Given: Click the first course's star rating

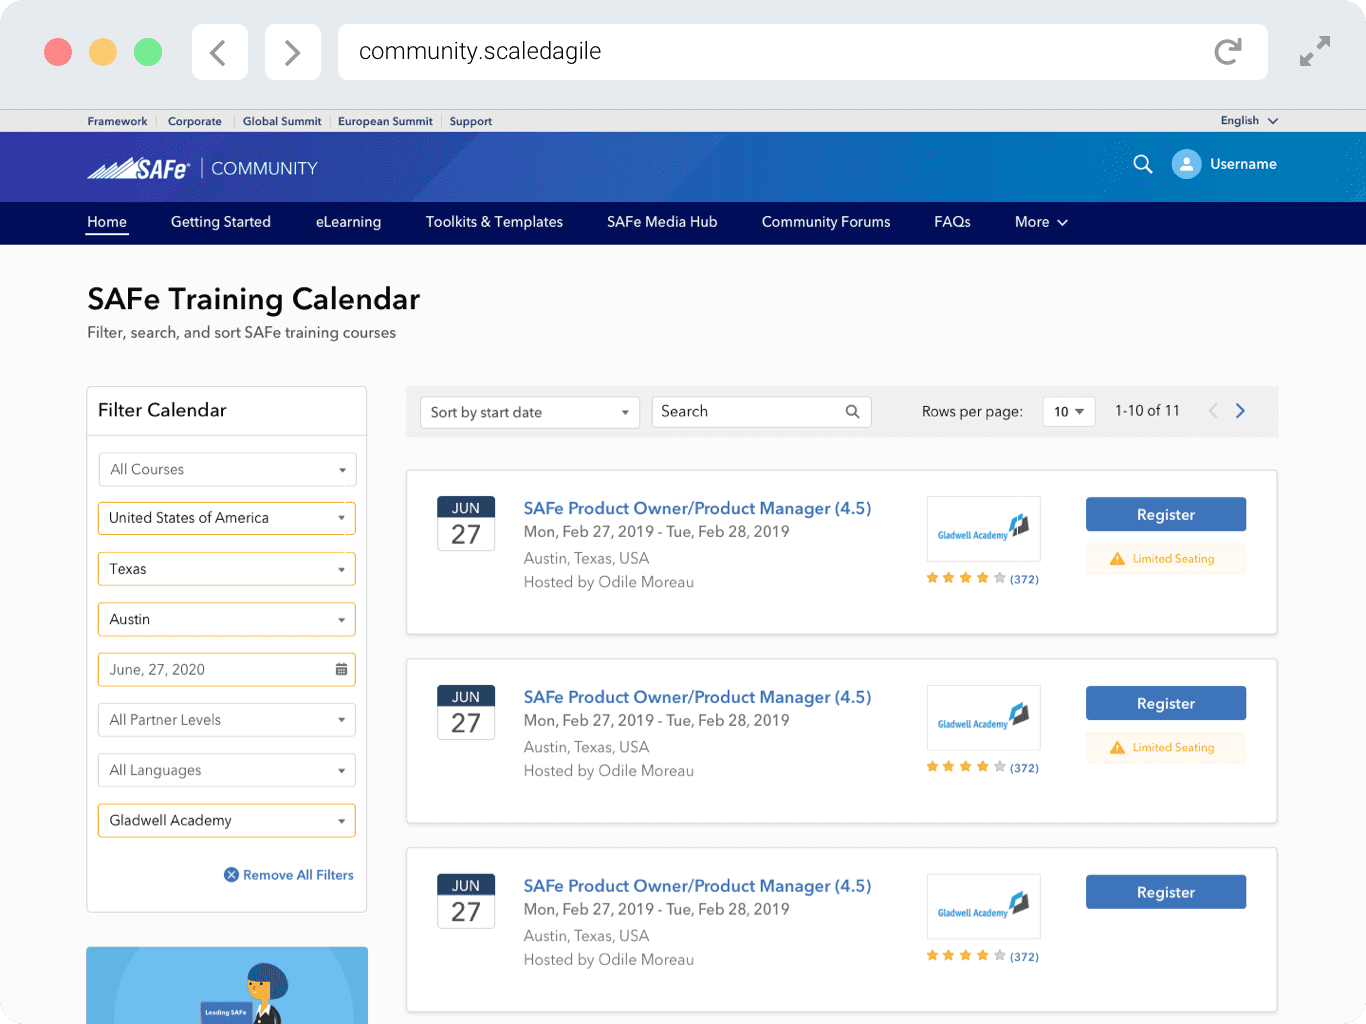Looking at the screenshot, I should click(x=966, y=578).
